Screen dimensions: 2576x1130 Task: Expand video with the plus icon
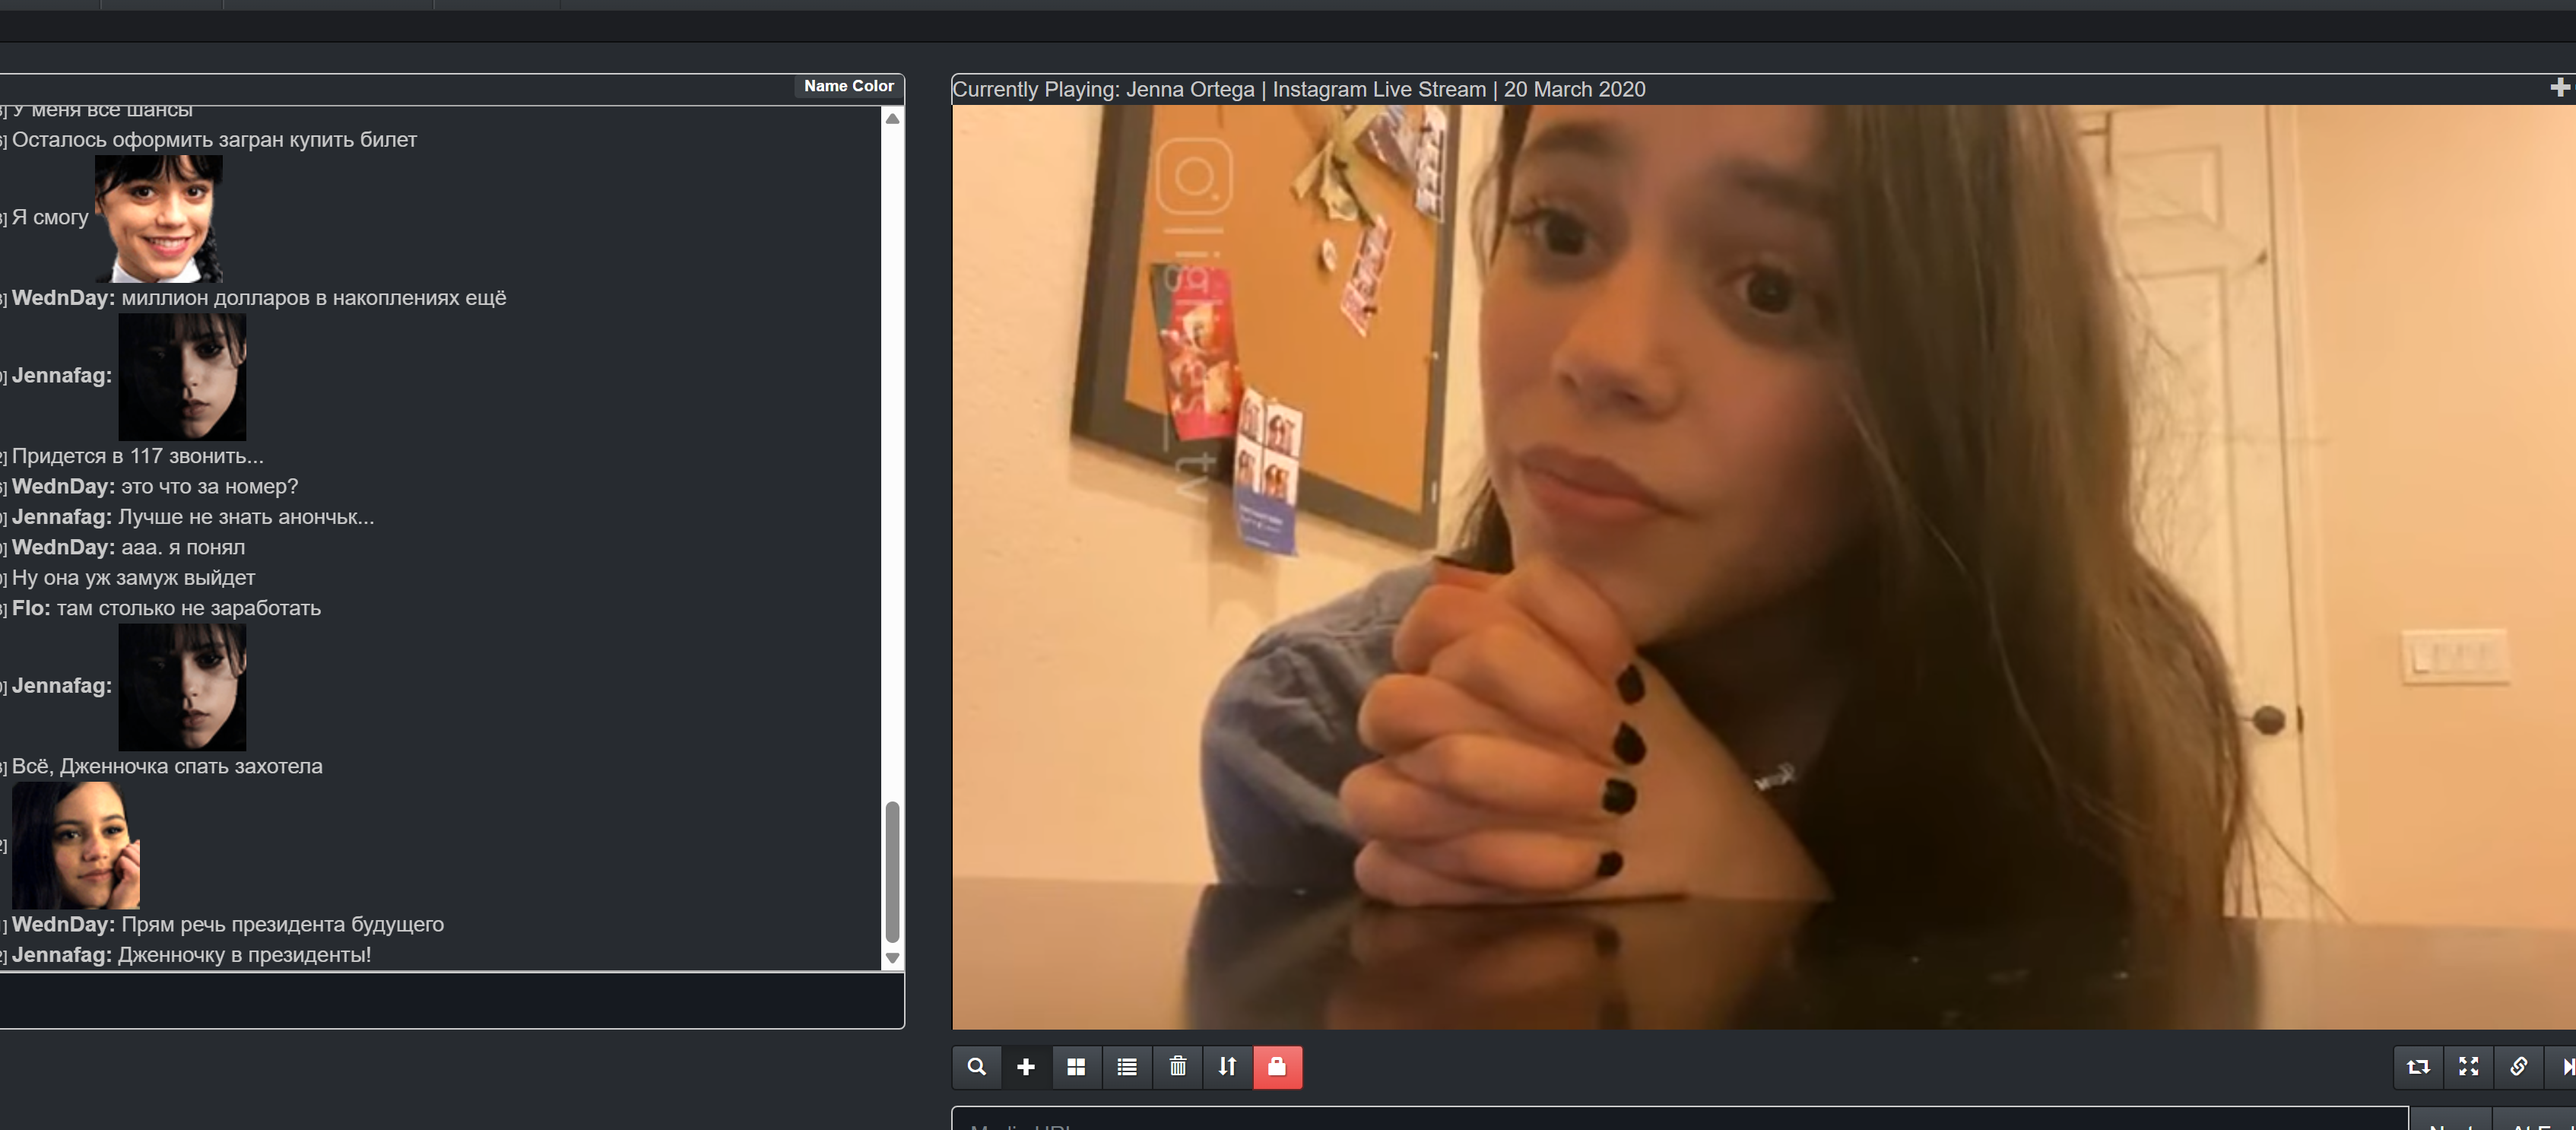pos(2559,88)
